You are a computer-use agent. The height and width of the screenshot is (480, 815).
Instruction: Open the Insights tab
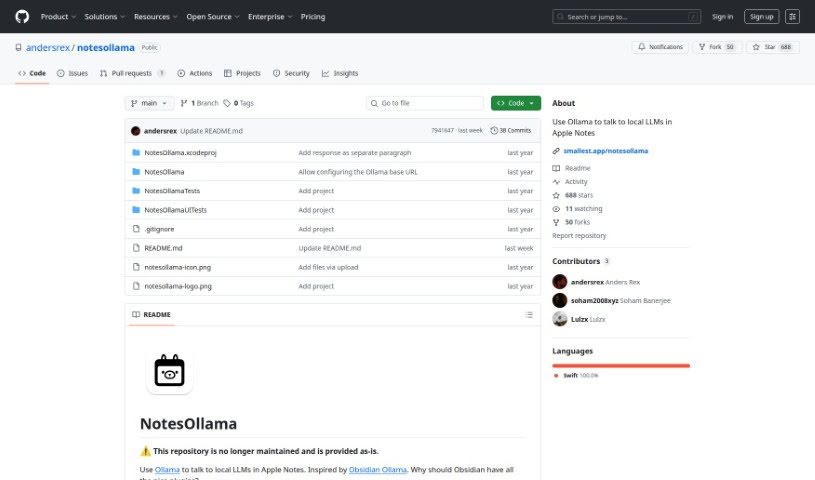(340, 73)
